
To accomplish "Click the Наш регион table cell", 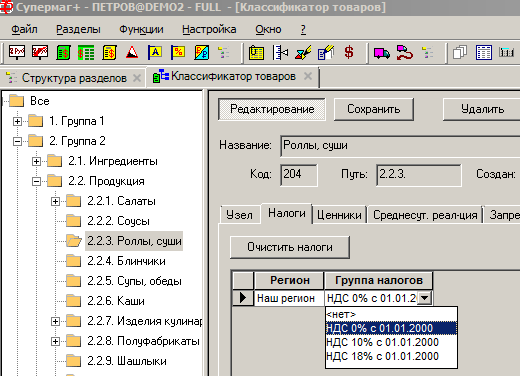I will click(289, 298).
